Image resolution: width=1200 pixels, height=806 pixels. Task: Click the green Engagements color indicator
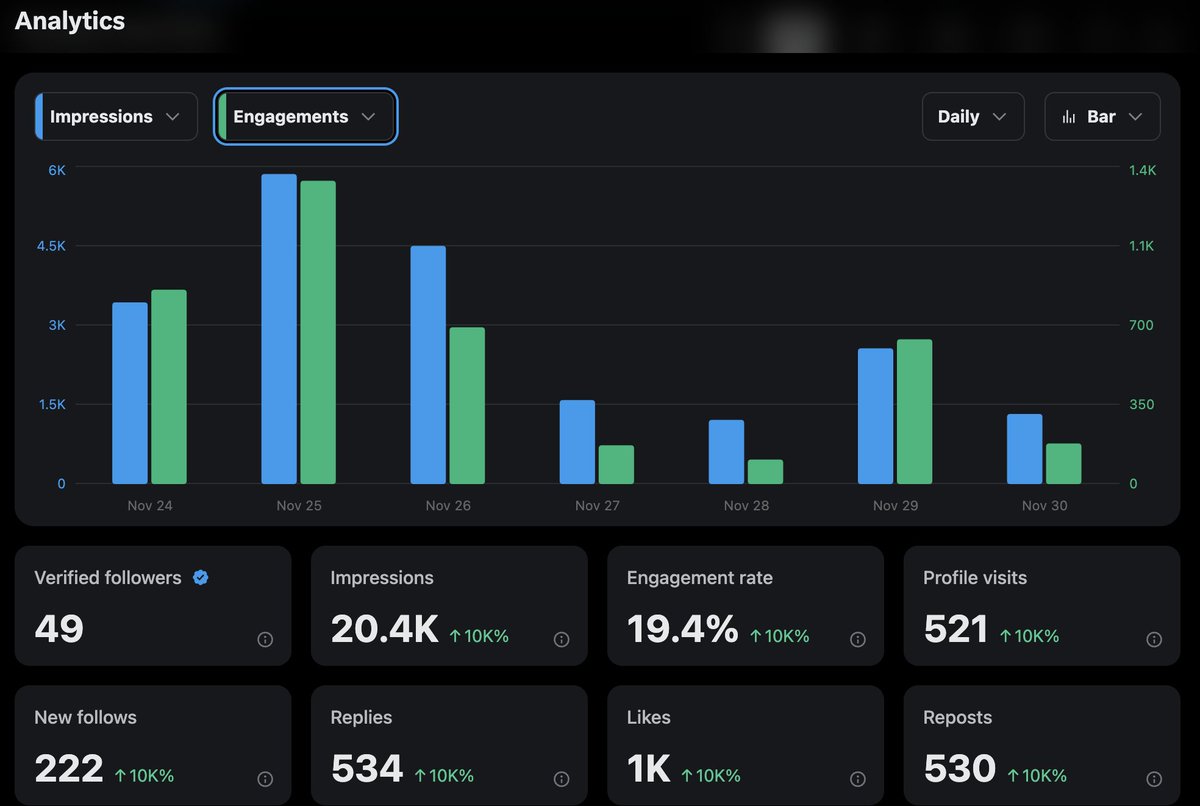pyautogui.click(x=222, y=117)
